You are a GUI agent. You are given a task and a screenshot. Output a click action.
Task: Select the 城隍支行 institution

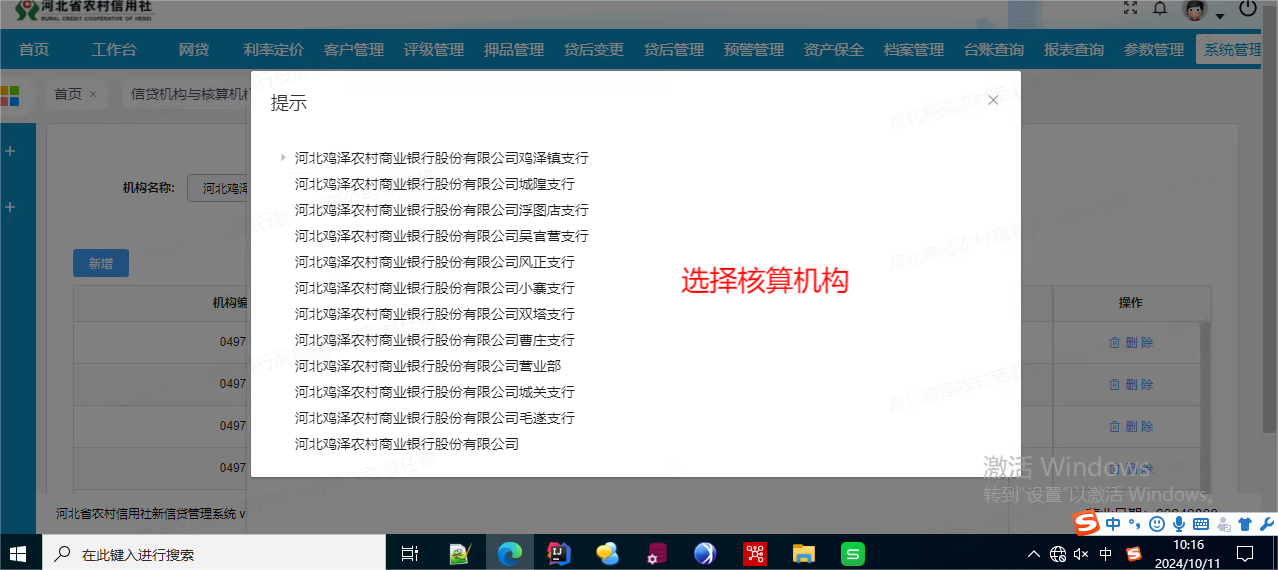(x=435, y=184)
